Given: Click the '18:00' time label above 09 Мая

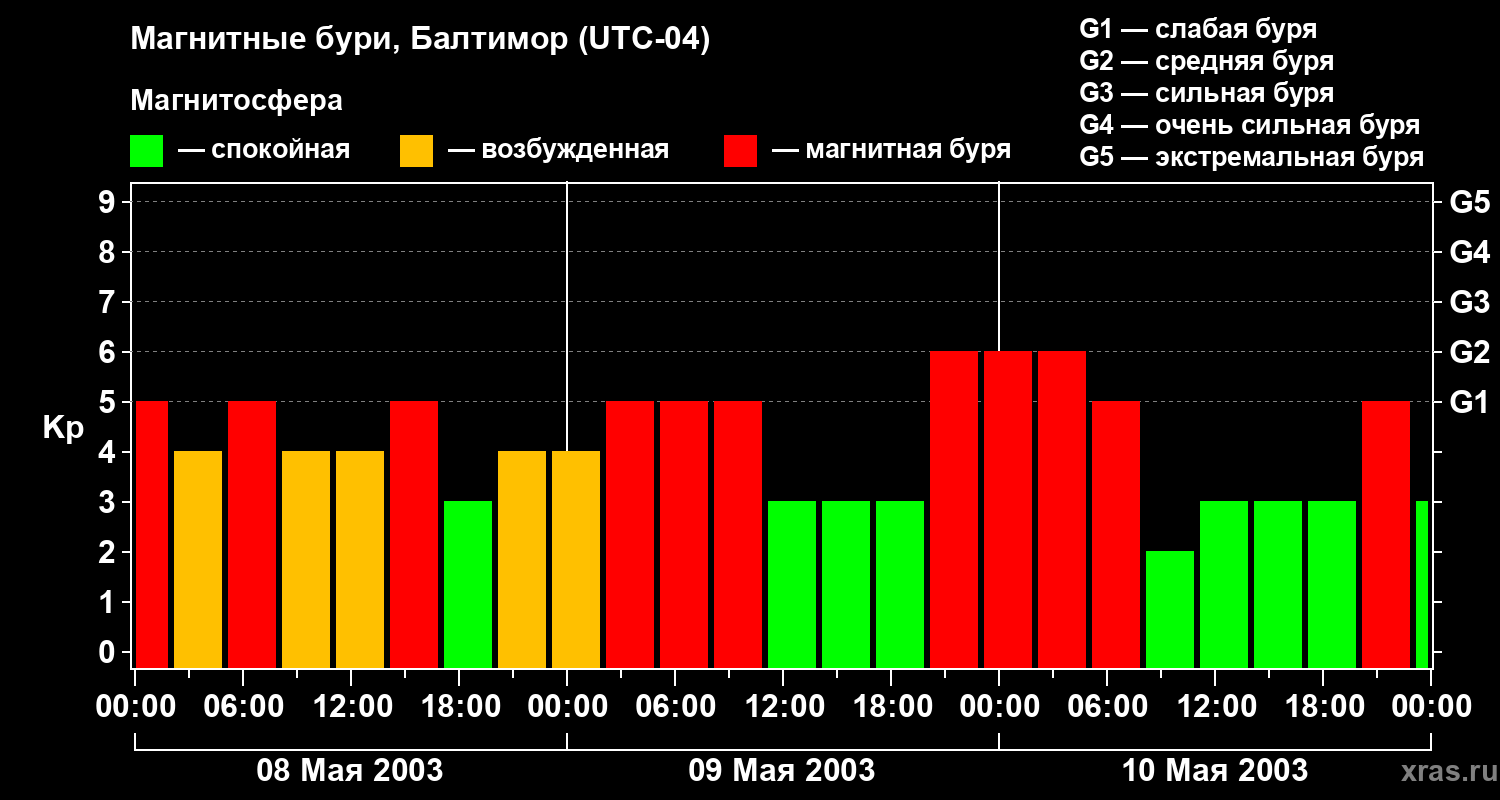Looking at the screenshot, I should click(x=891, y=707).
